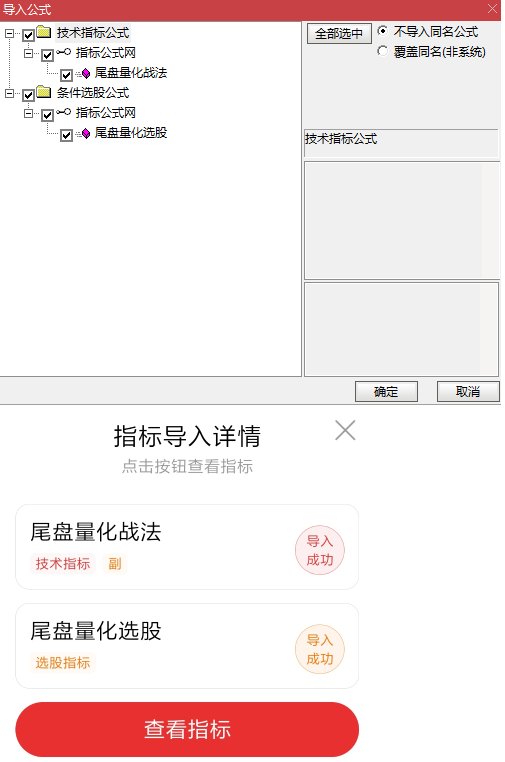Viewport: 505px width, 762px height.
Task: Collapse the 技术指标公式 tree node
Action: click(x=9, y=33)
